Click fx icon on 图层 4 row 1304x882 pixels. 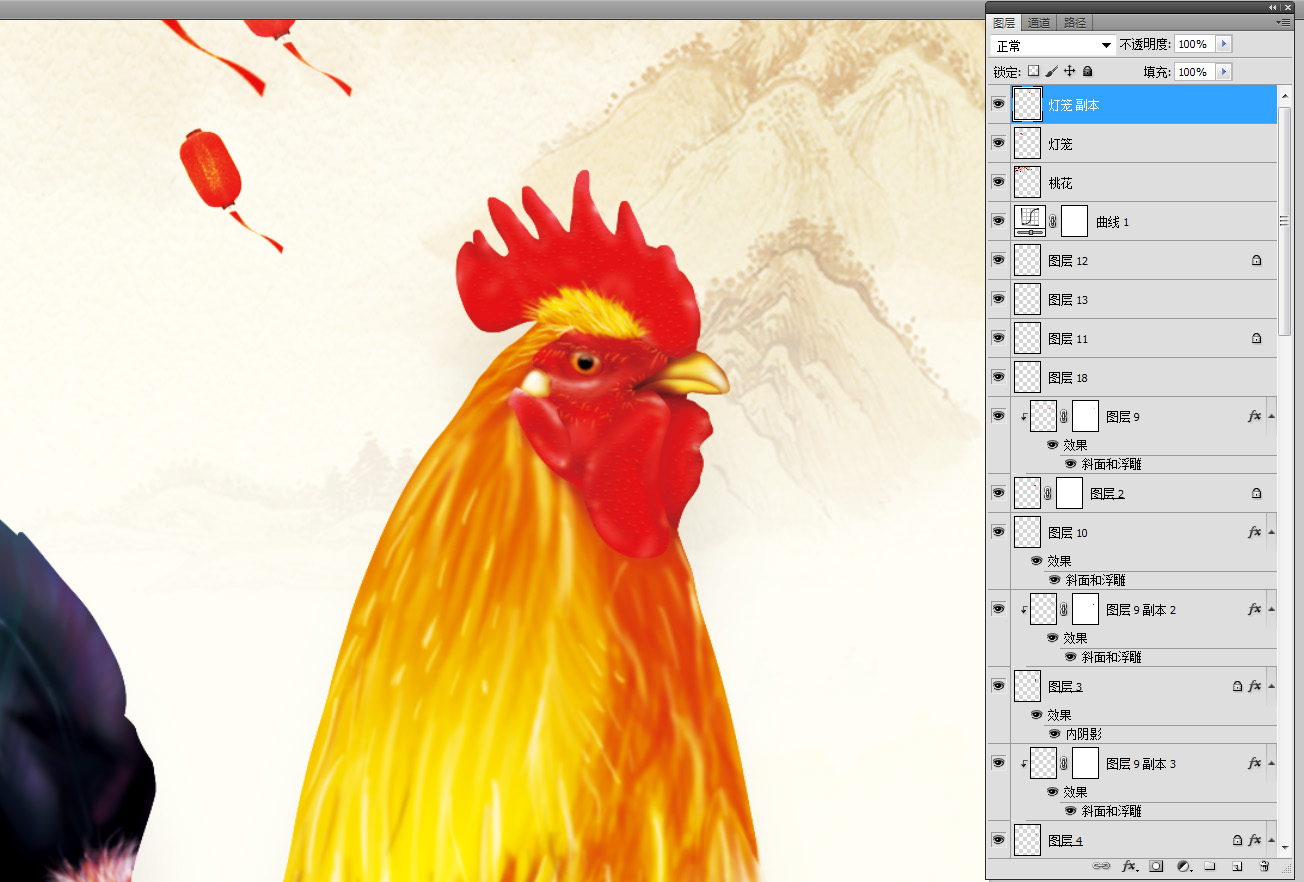pyautogui.click(x=1255, y=840)
